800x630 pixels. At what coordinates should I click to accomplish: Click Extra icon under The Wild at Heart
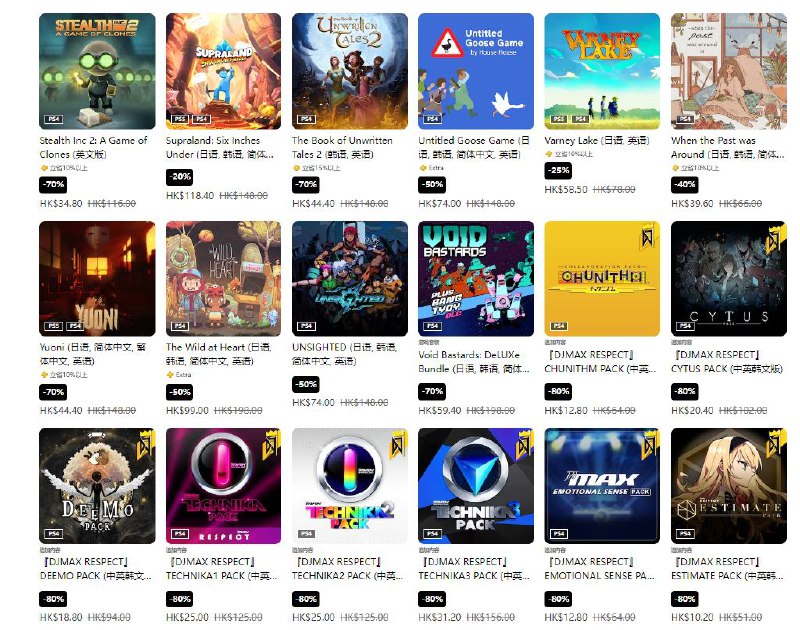point(170,375)
